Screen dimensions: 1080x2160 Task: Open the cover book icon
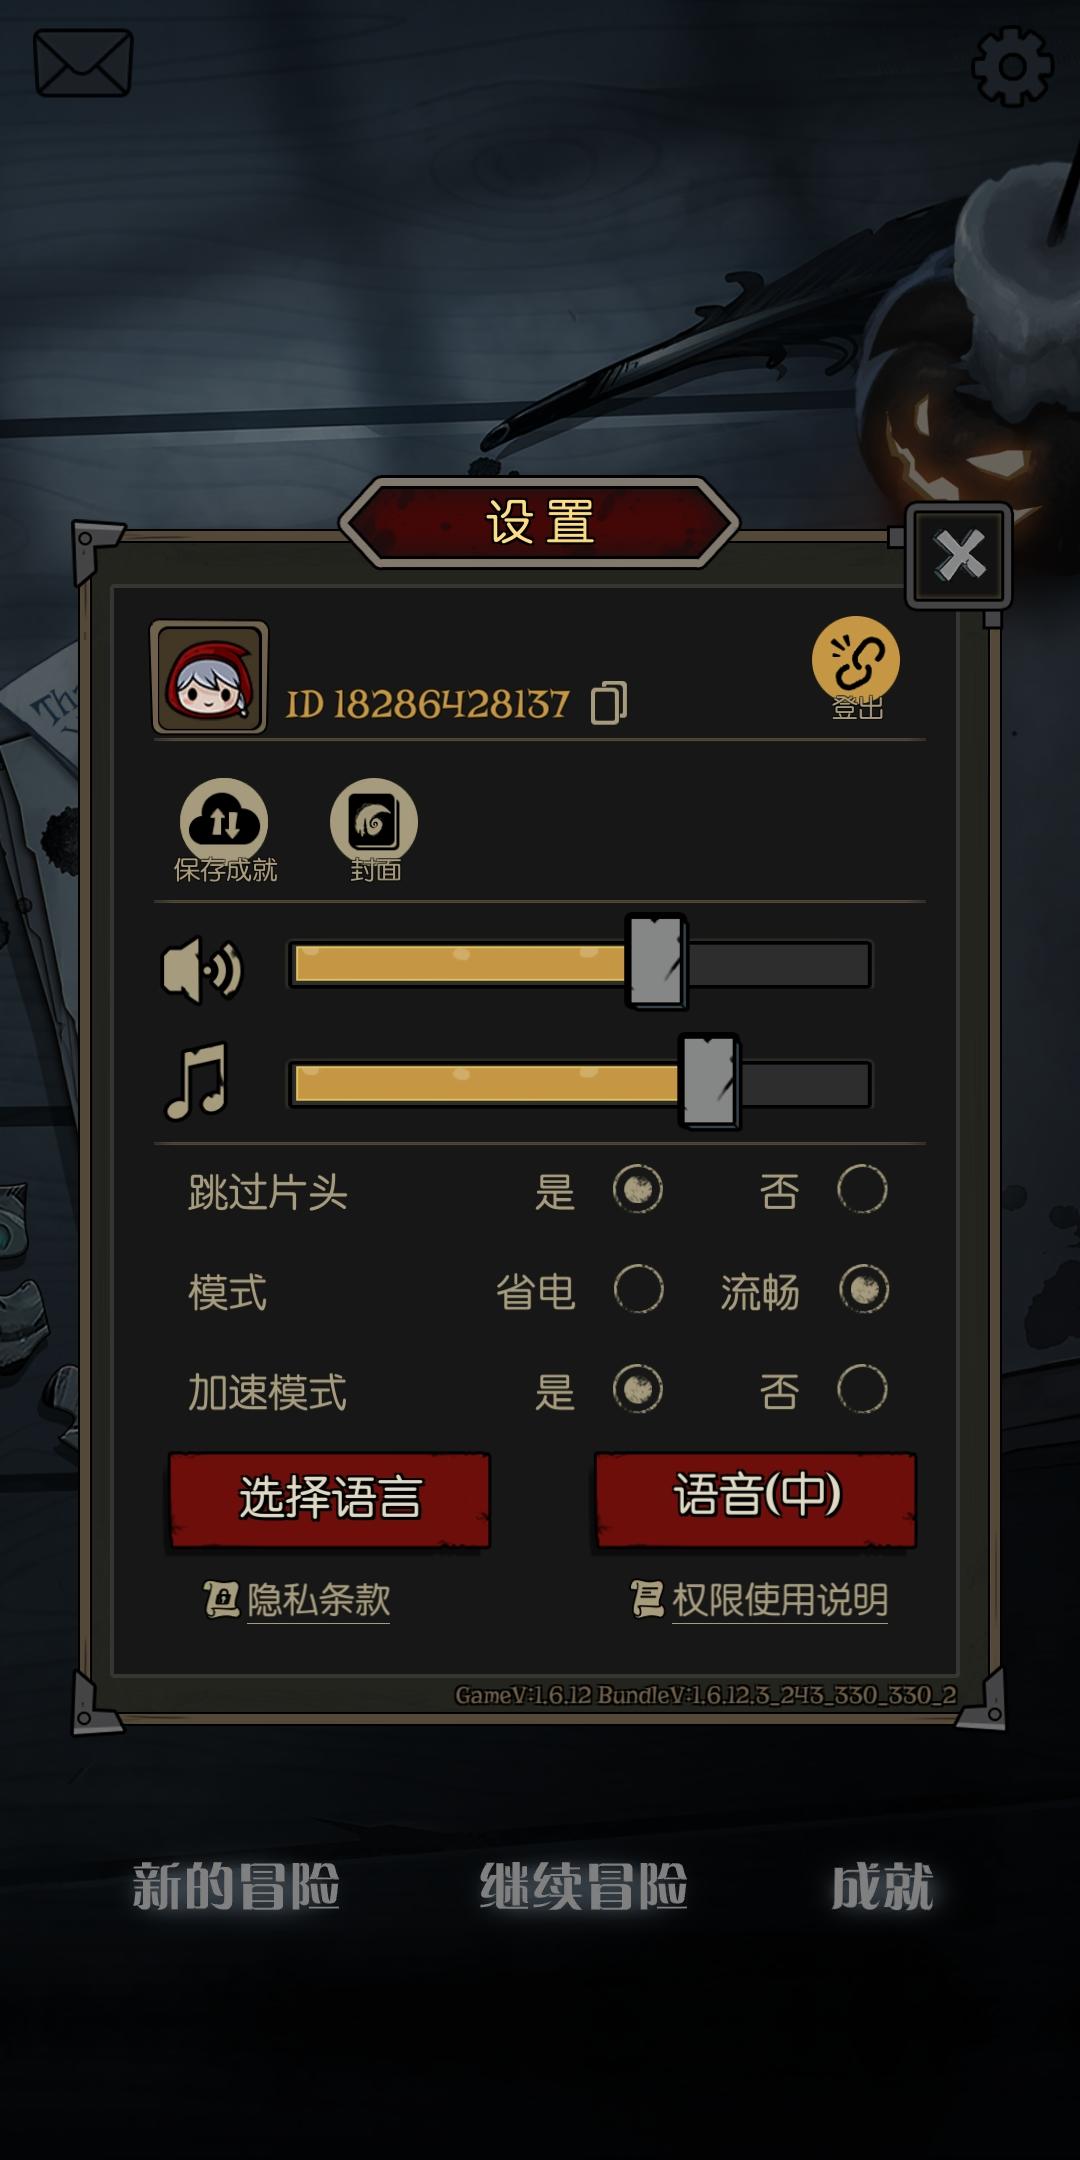pyautogui.click(x=374, y=821)
